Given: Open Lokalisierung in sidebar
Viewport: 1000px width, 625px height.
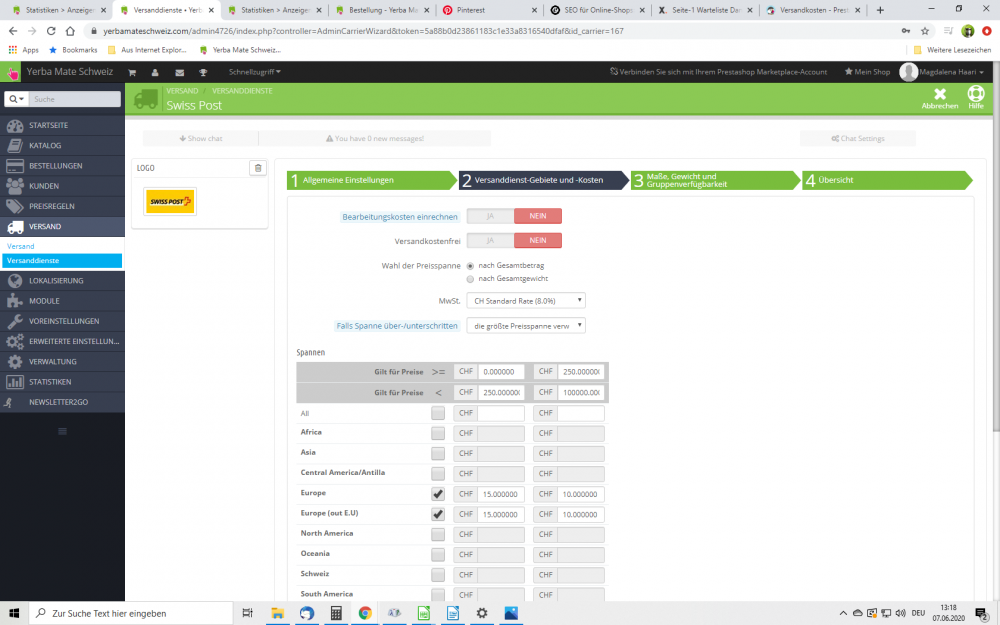Looking at the screenshot, I should 62,281.
